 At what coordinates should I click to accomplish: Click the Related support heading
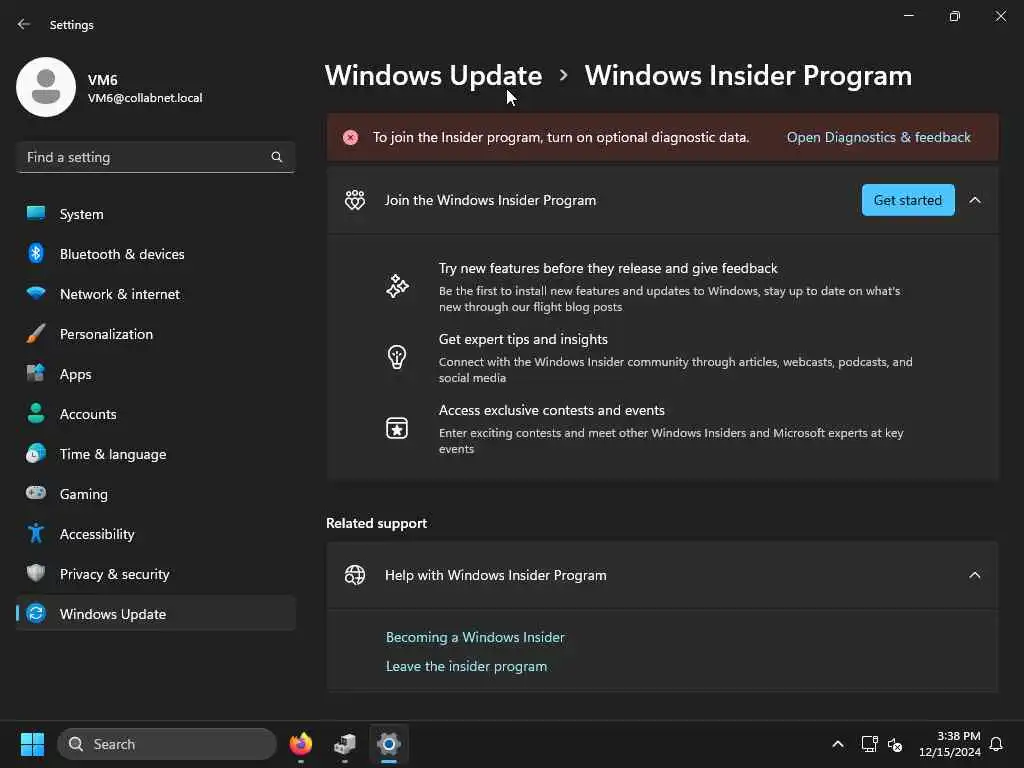click(376, 523)
